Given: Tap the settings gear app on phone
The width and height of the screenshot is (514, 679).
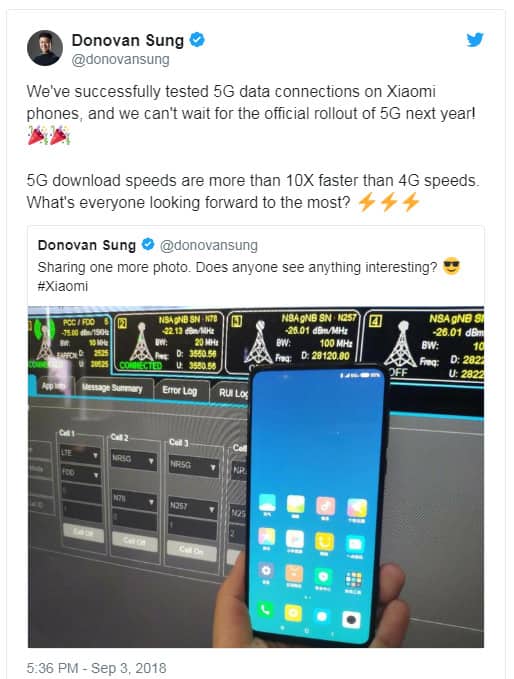Looking at the screenshot, I should (266, 571).
